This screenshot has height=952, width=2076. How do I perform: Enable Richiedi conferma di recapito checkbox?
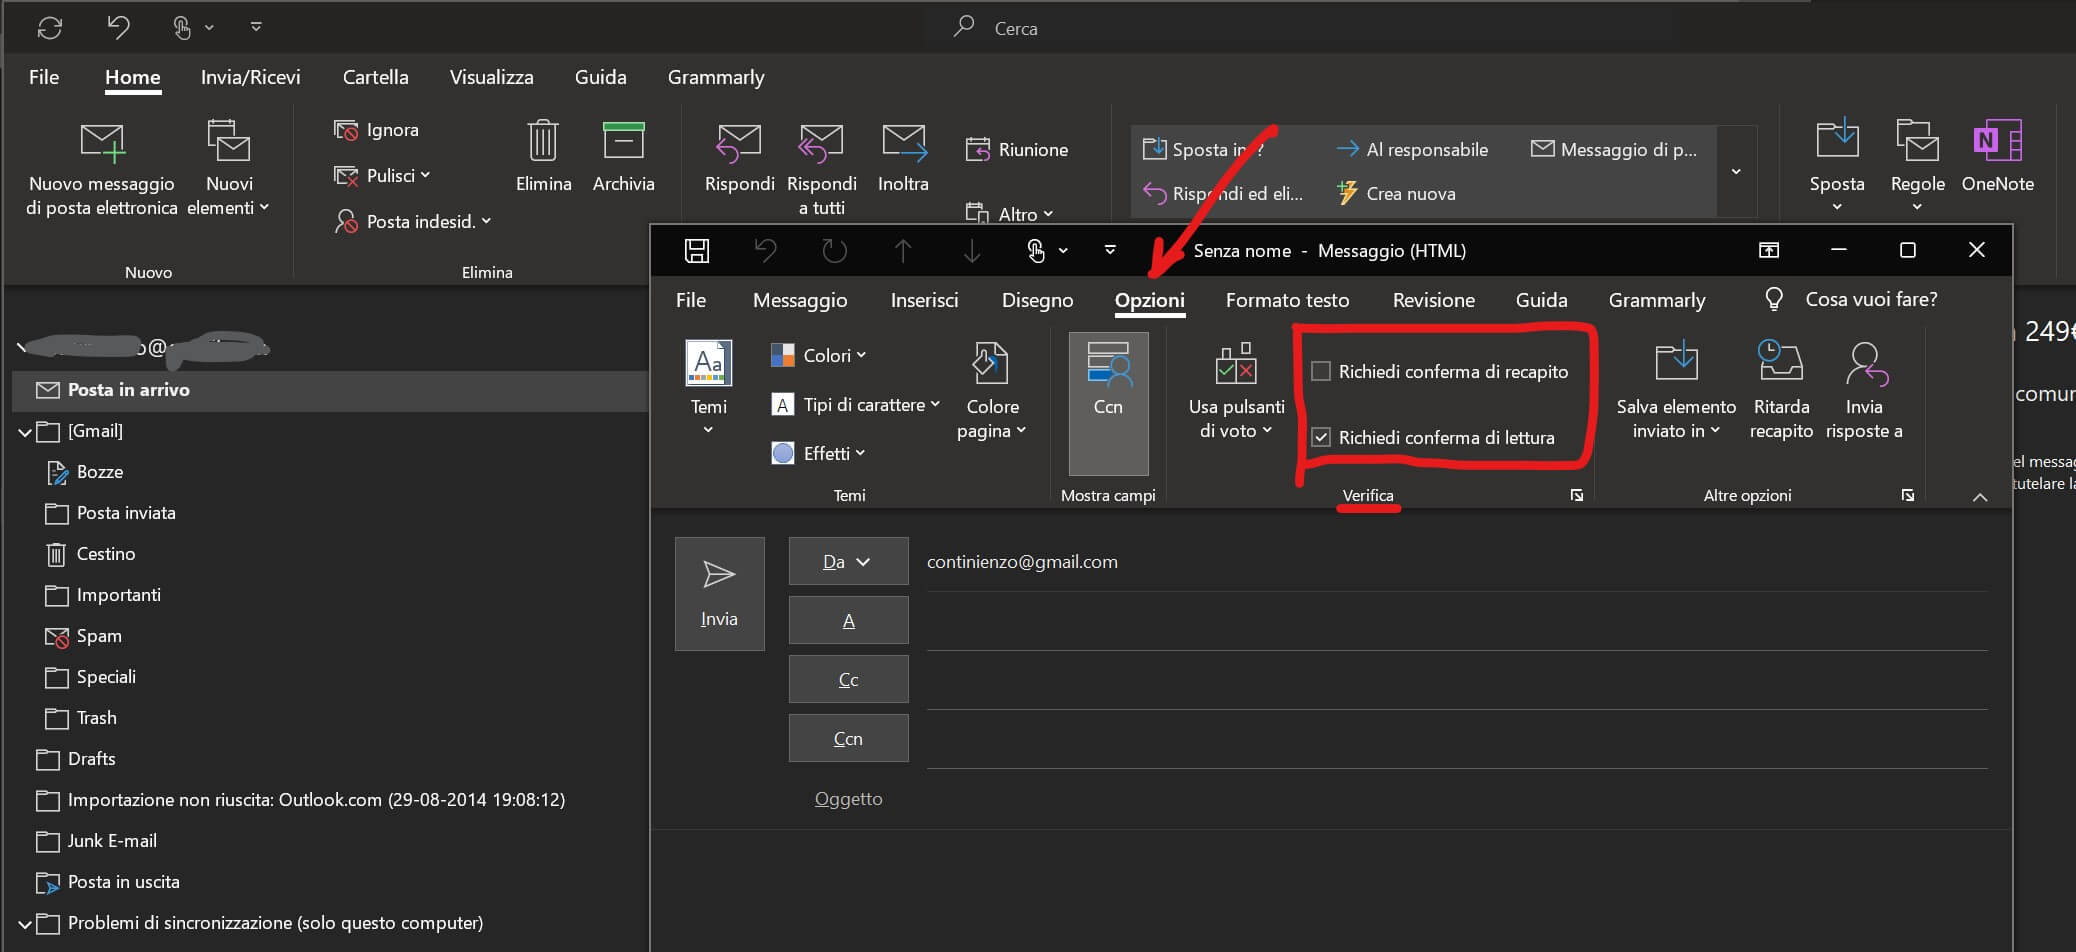click(1321, 372)
